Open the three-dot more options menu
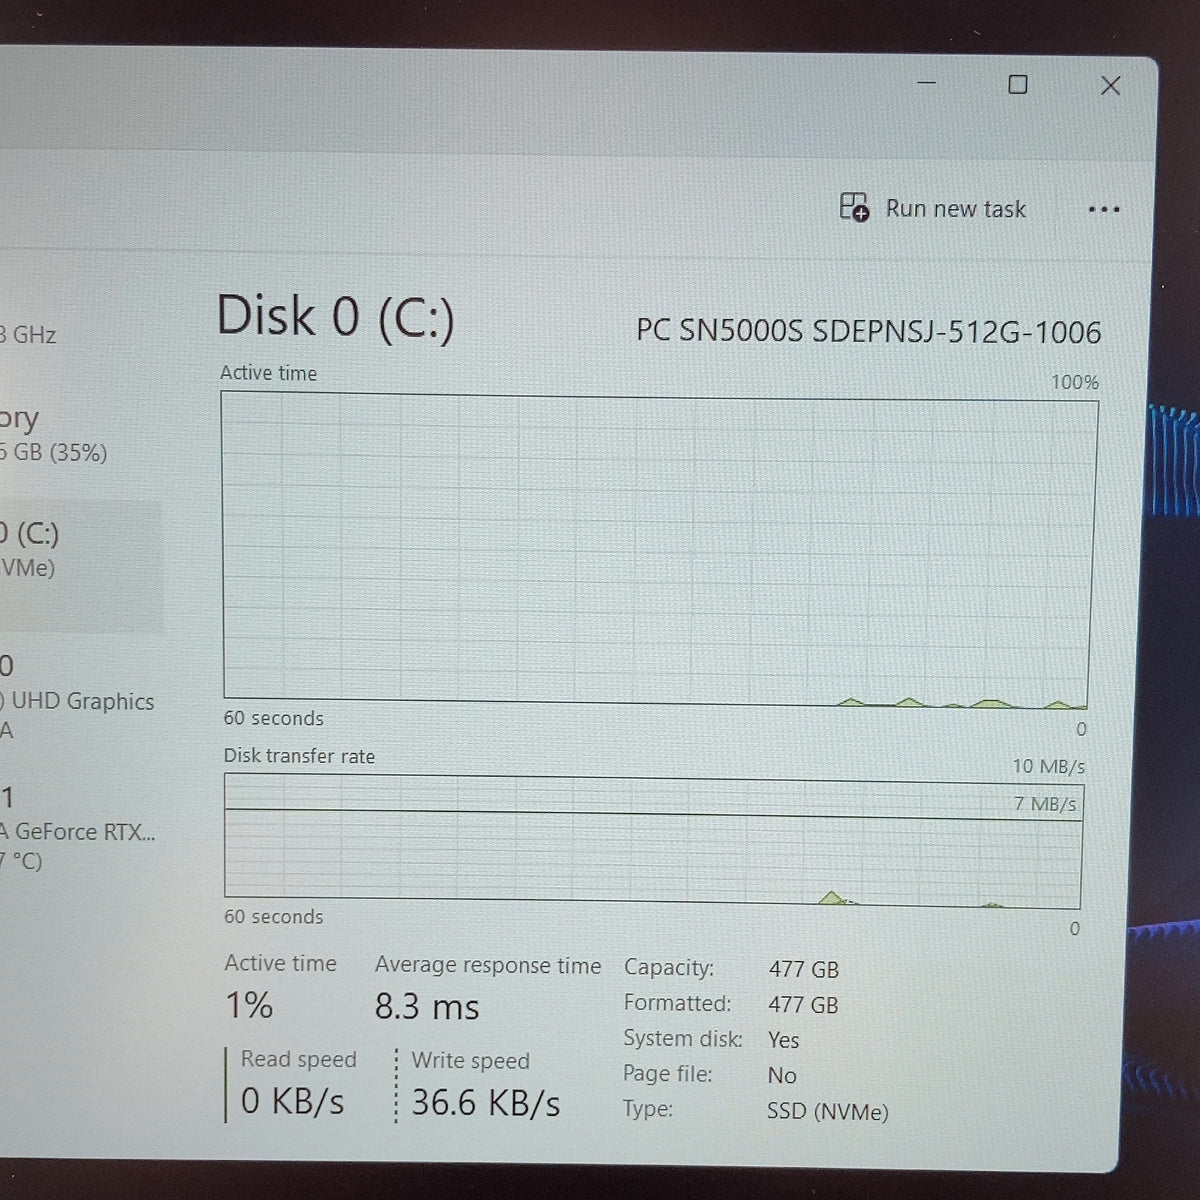1200x1200 pixels. coord(1103,210)
